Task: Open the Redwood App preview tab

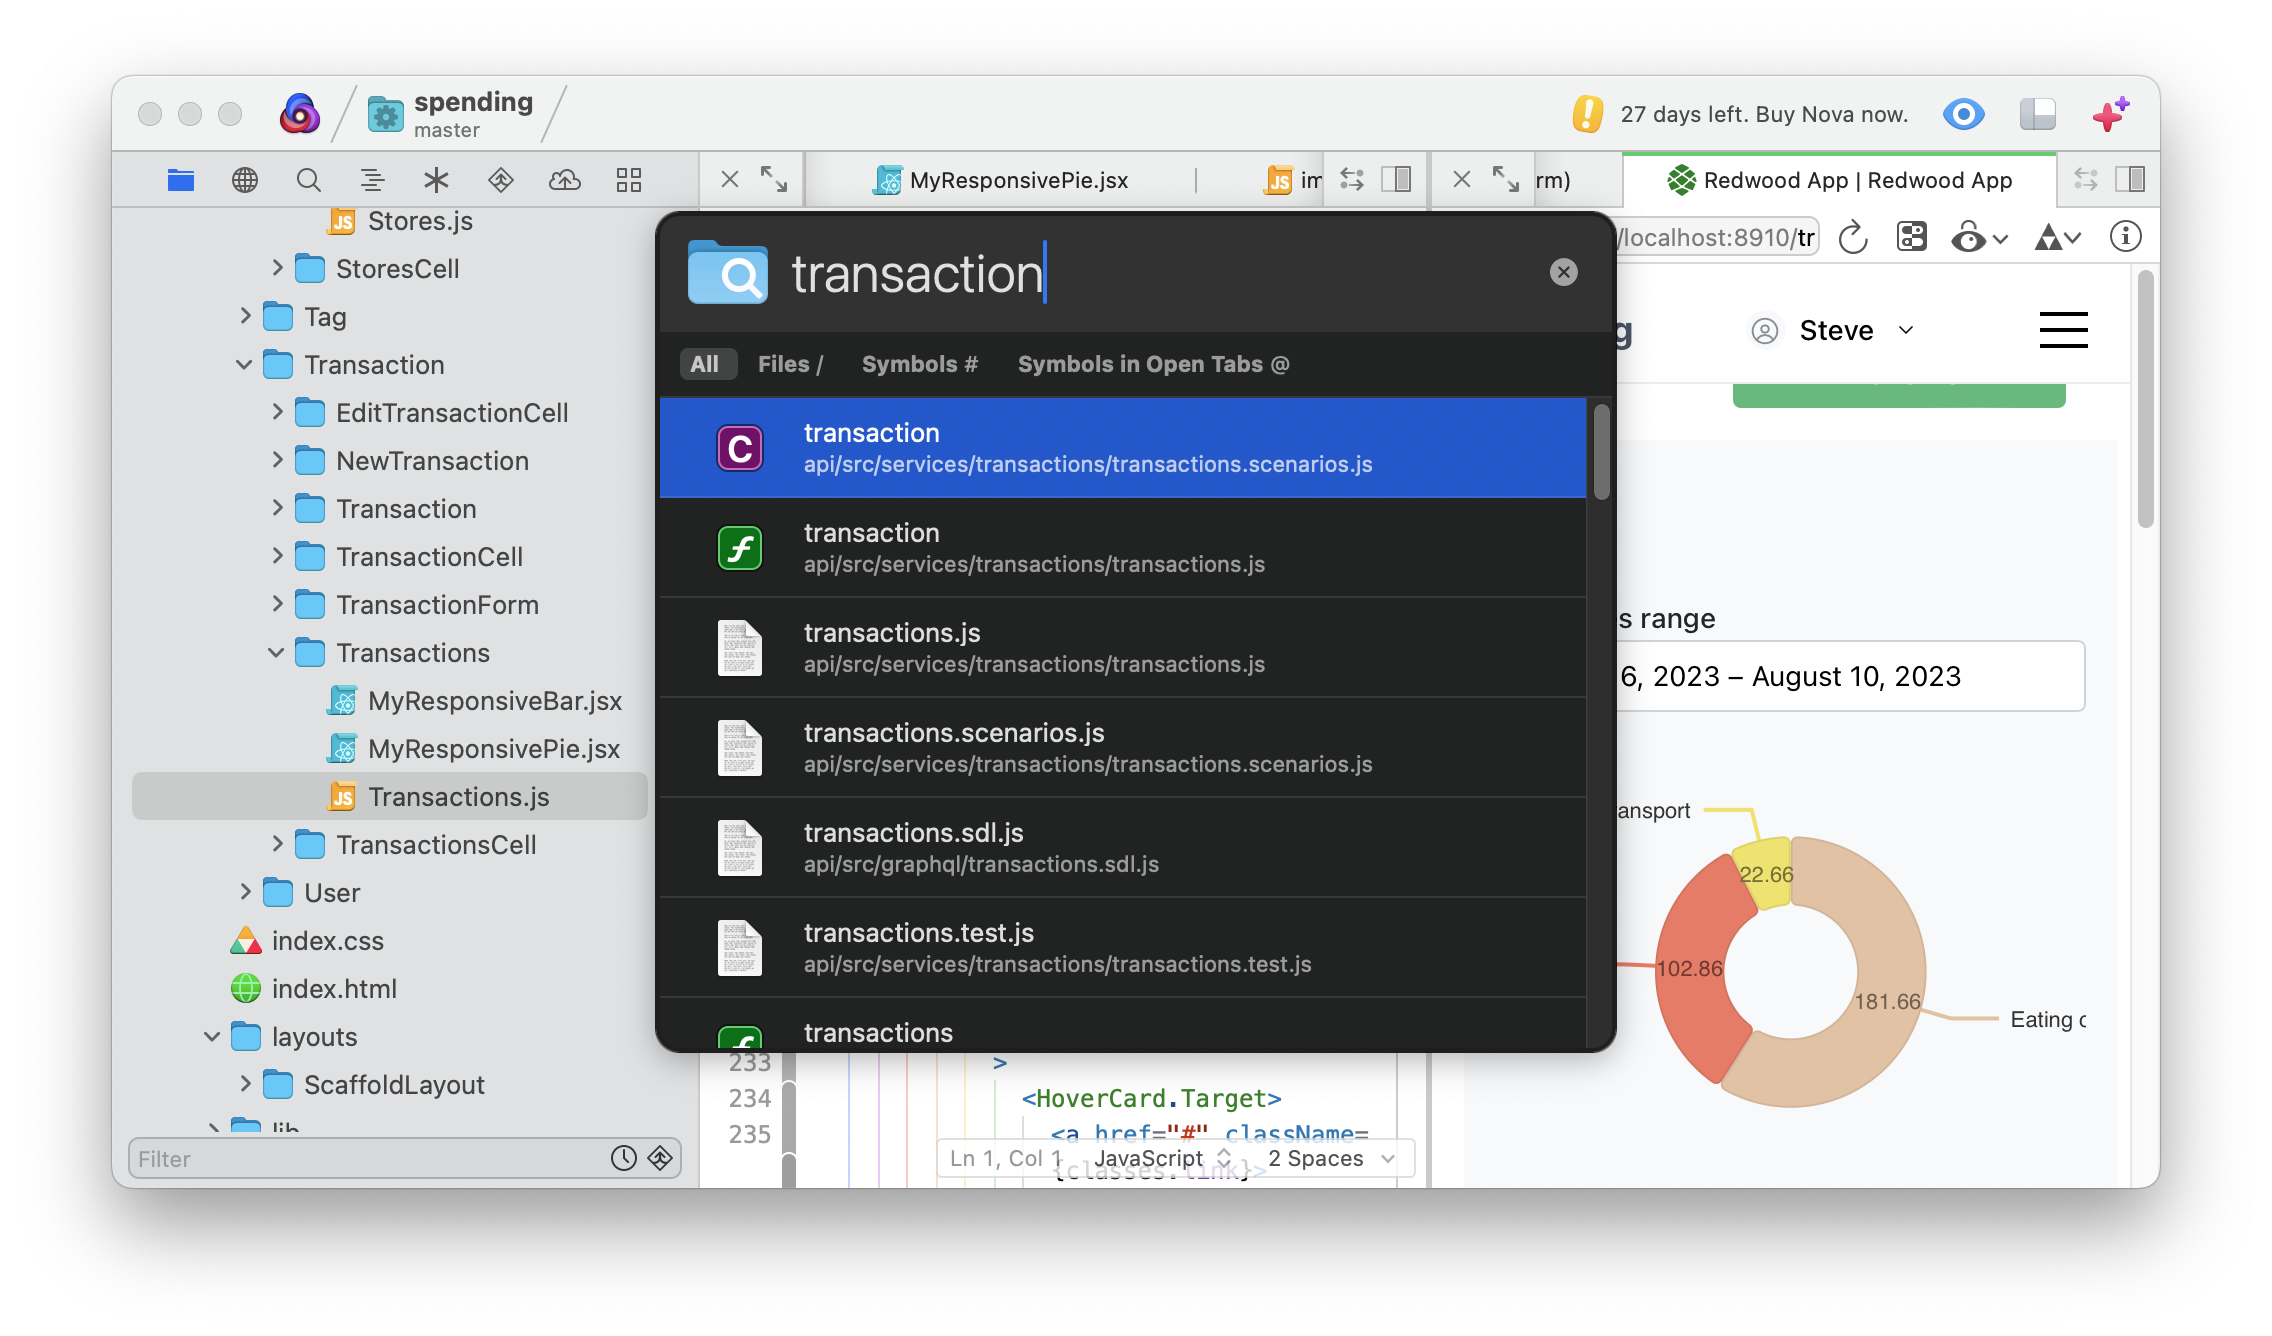Action: pyautogui.click(x=1840, y=180)
